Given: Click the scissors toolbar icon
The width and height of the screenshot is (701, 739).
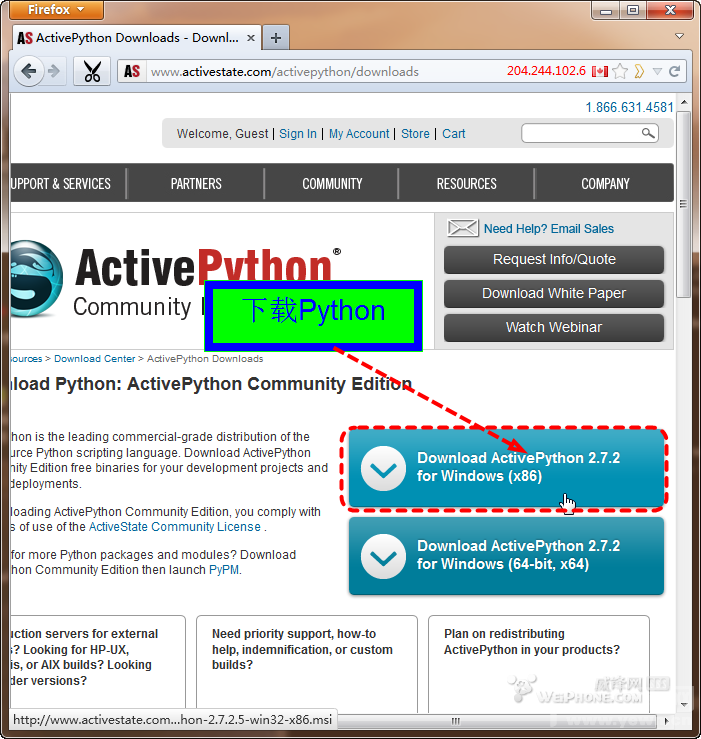Looking at the screenshot, I should [x=92, y=72].
